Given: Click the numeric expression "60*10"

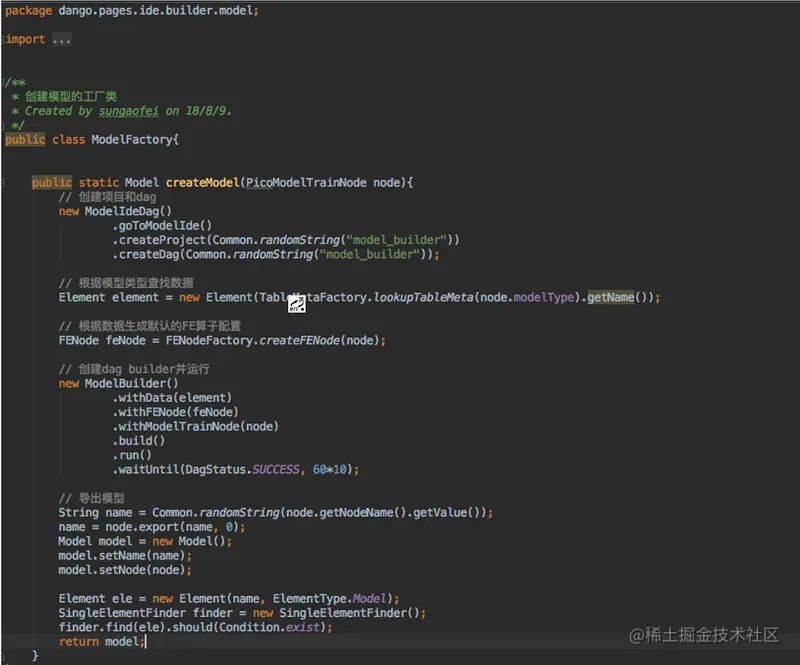Looking at the screenshot, I should [330, 469].
